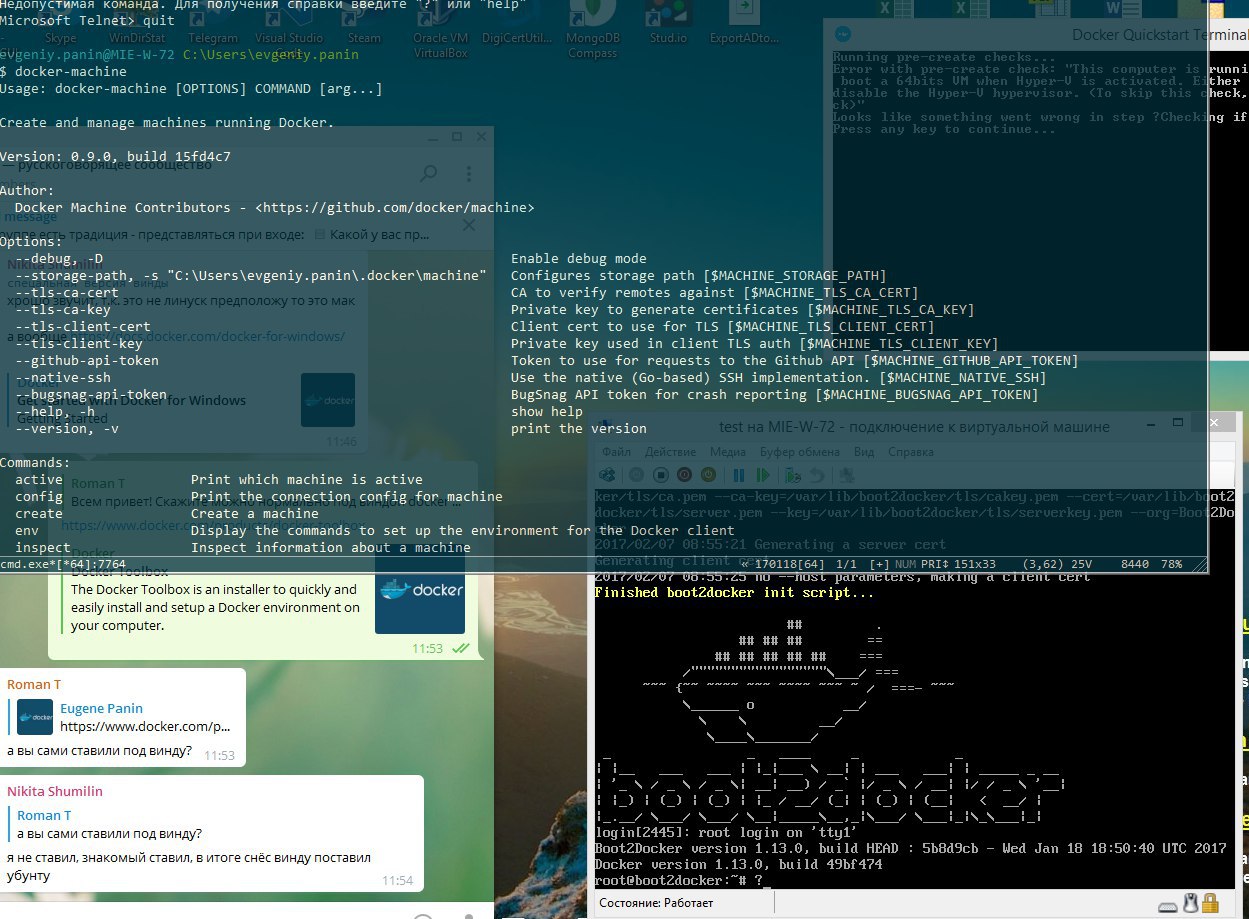Click the '$ docker-machine' command line in the console
Viewport: 1249px width, 919px height.
click(64, 72)
